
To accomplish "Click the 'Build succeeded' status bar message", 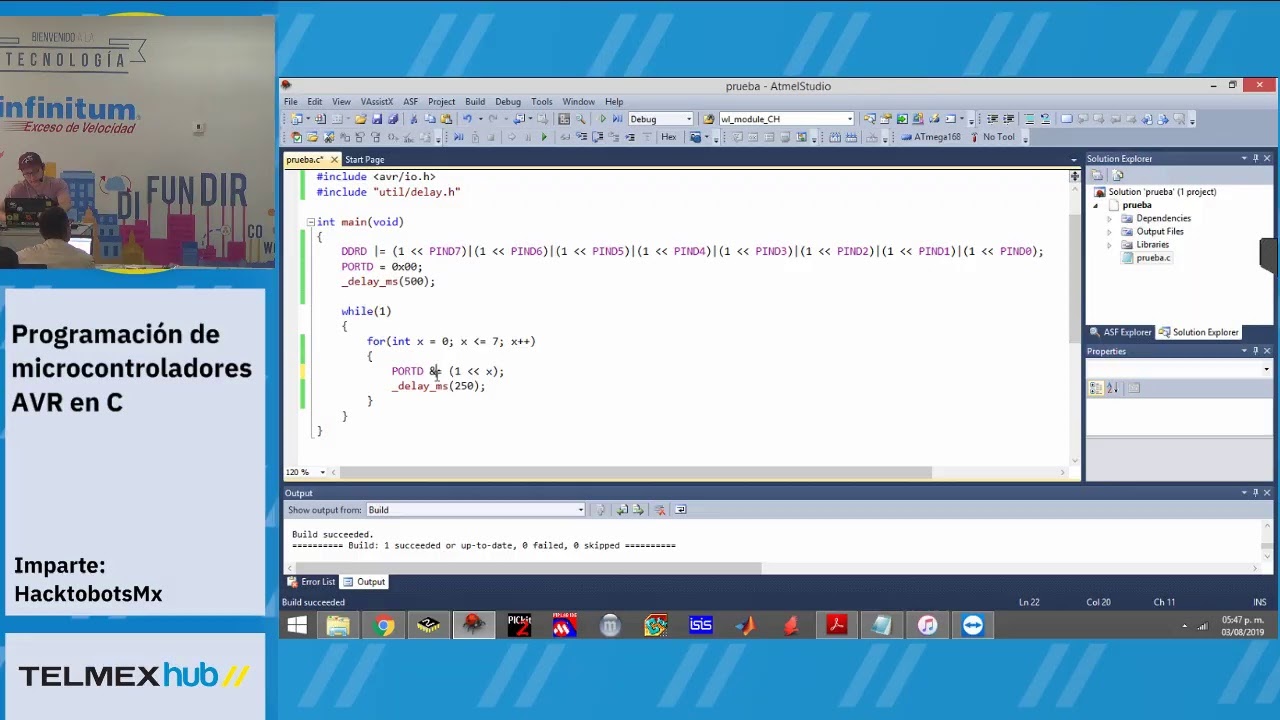I will [x=313, y=602].
